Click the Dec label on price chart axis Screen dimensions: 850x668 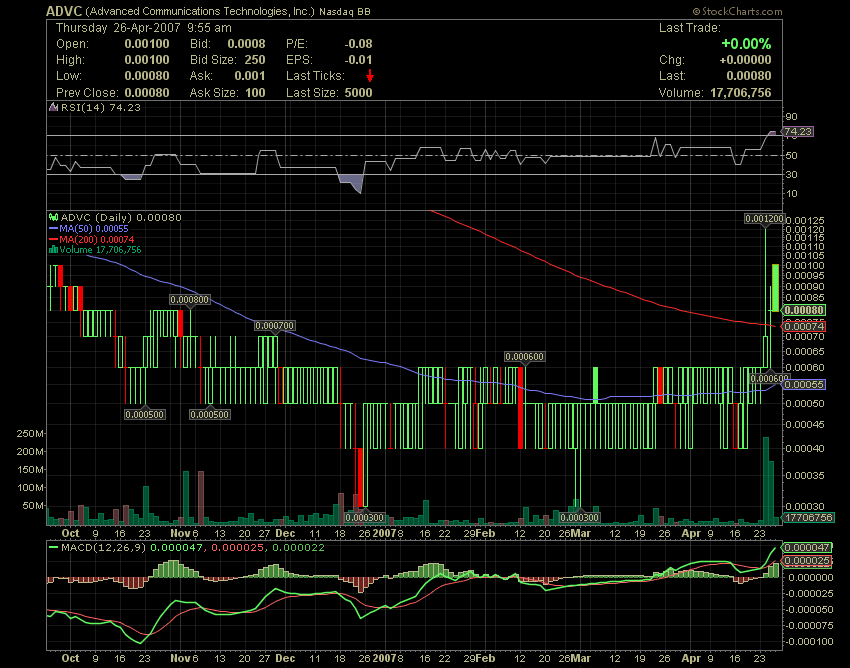pos(285,534)
